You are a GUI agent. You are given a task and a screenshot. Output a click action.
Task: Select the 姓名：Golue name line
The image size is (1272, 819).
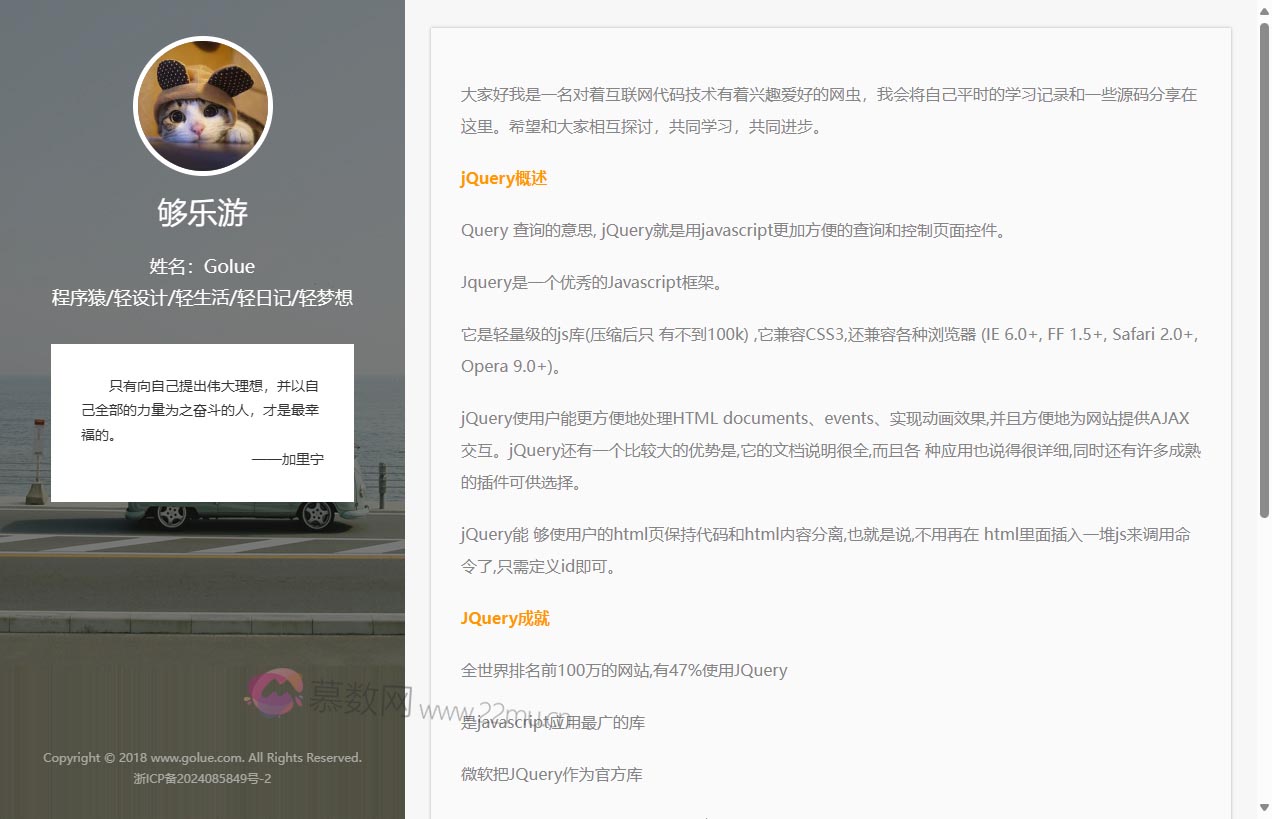pos(202,266)
